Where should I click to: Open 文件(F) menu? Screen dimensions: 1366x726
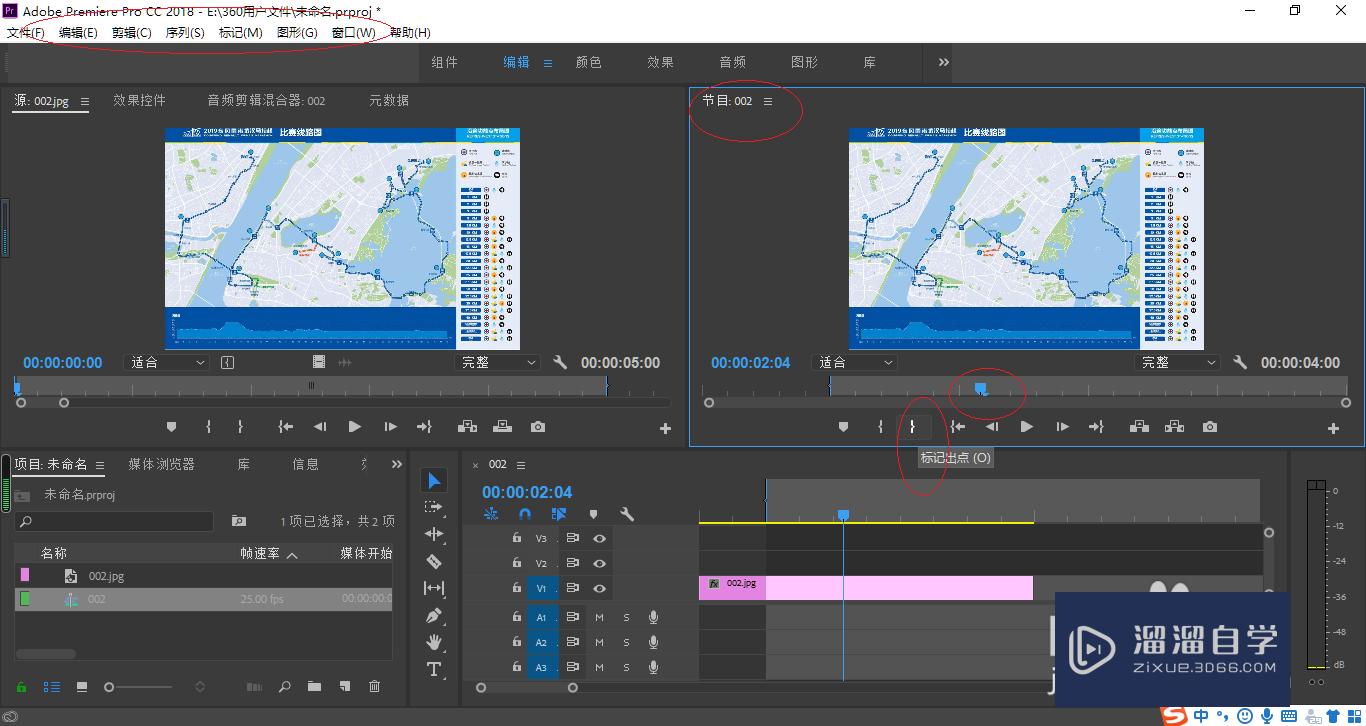(x=26, y=33)
